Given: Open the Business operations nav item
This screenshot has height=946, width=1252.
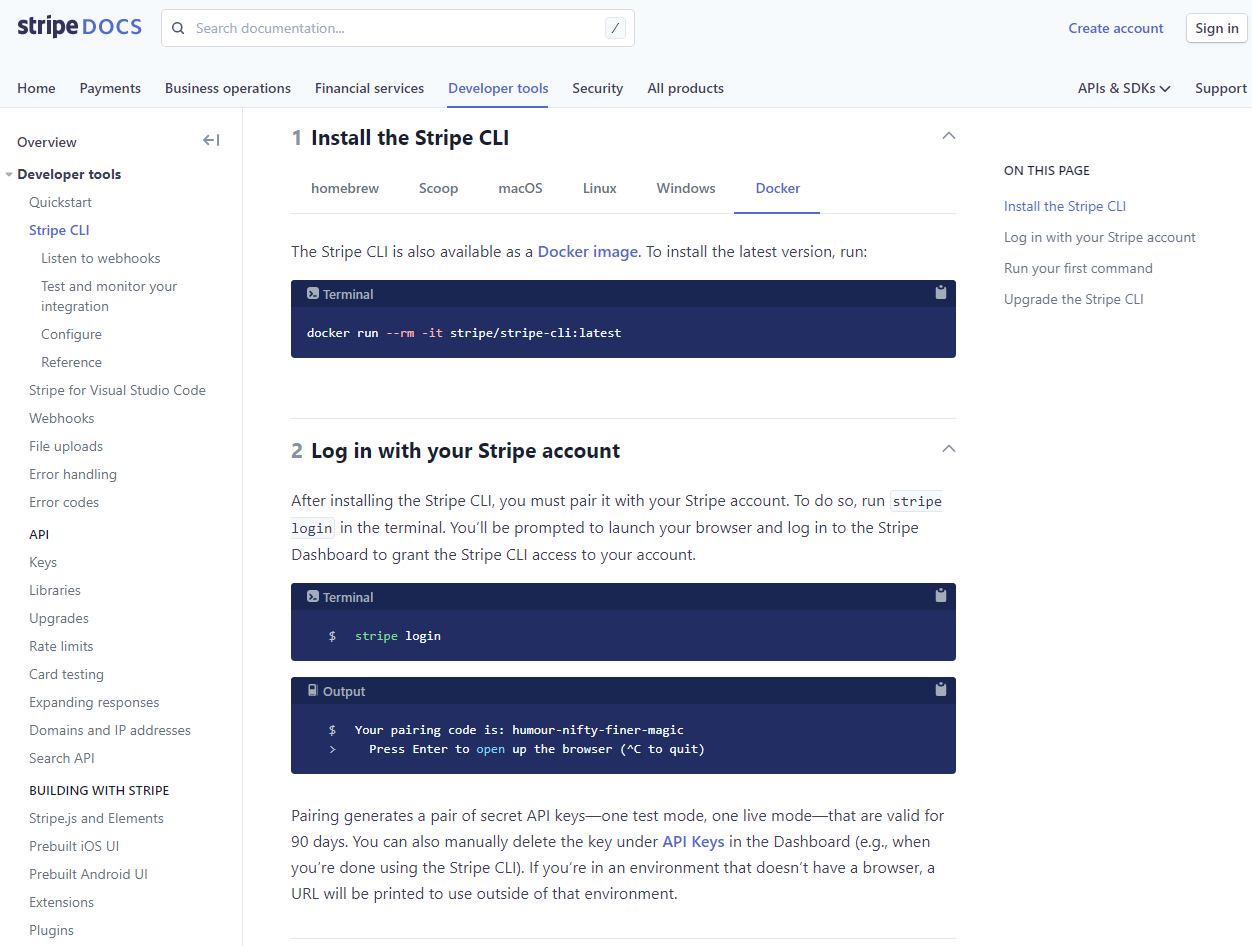Looking at the screenshot, I should pos(228,88).
